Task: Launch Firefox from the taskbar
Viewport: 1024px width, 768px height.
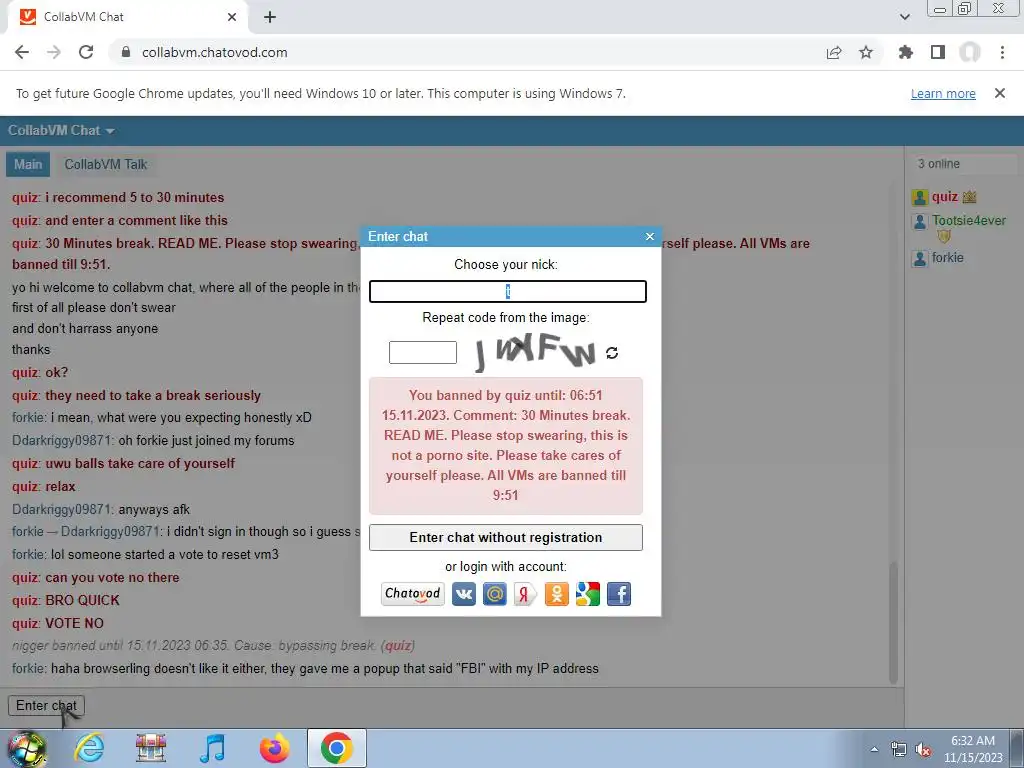Action: click(274, 748)
